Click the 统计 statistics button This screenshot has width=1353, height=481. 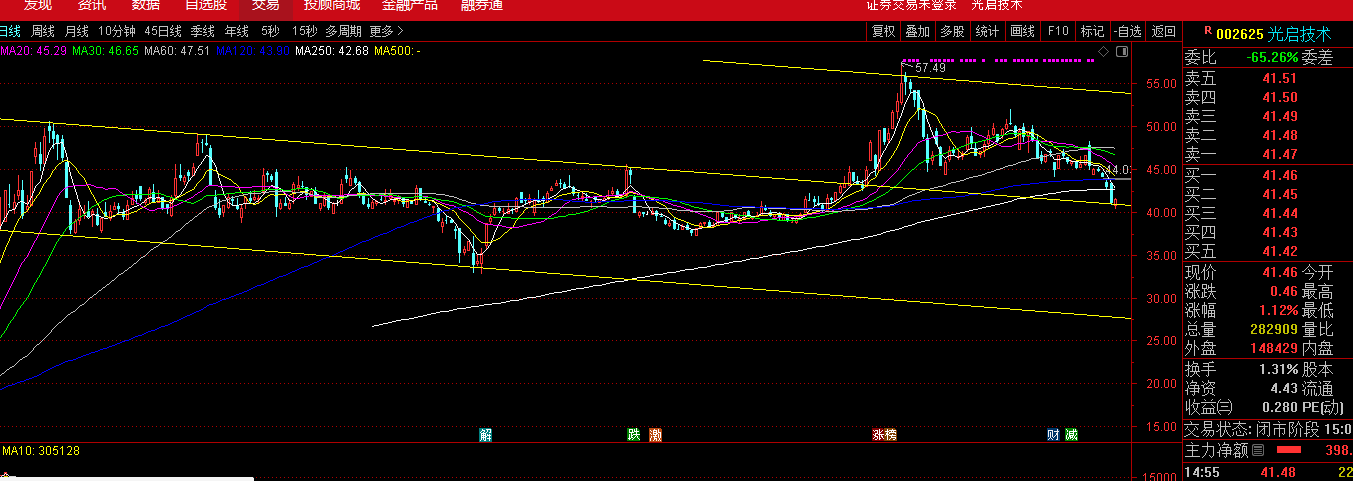tap(987, 32)
